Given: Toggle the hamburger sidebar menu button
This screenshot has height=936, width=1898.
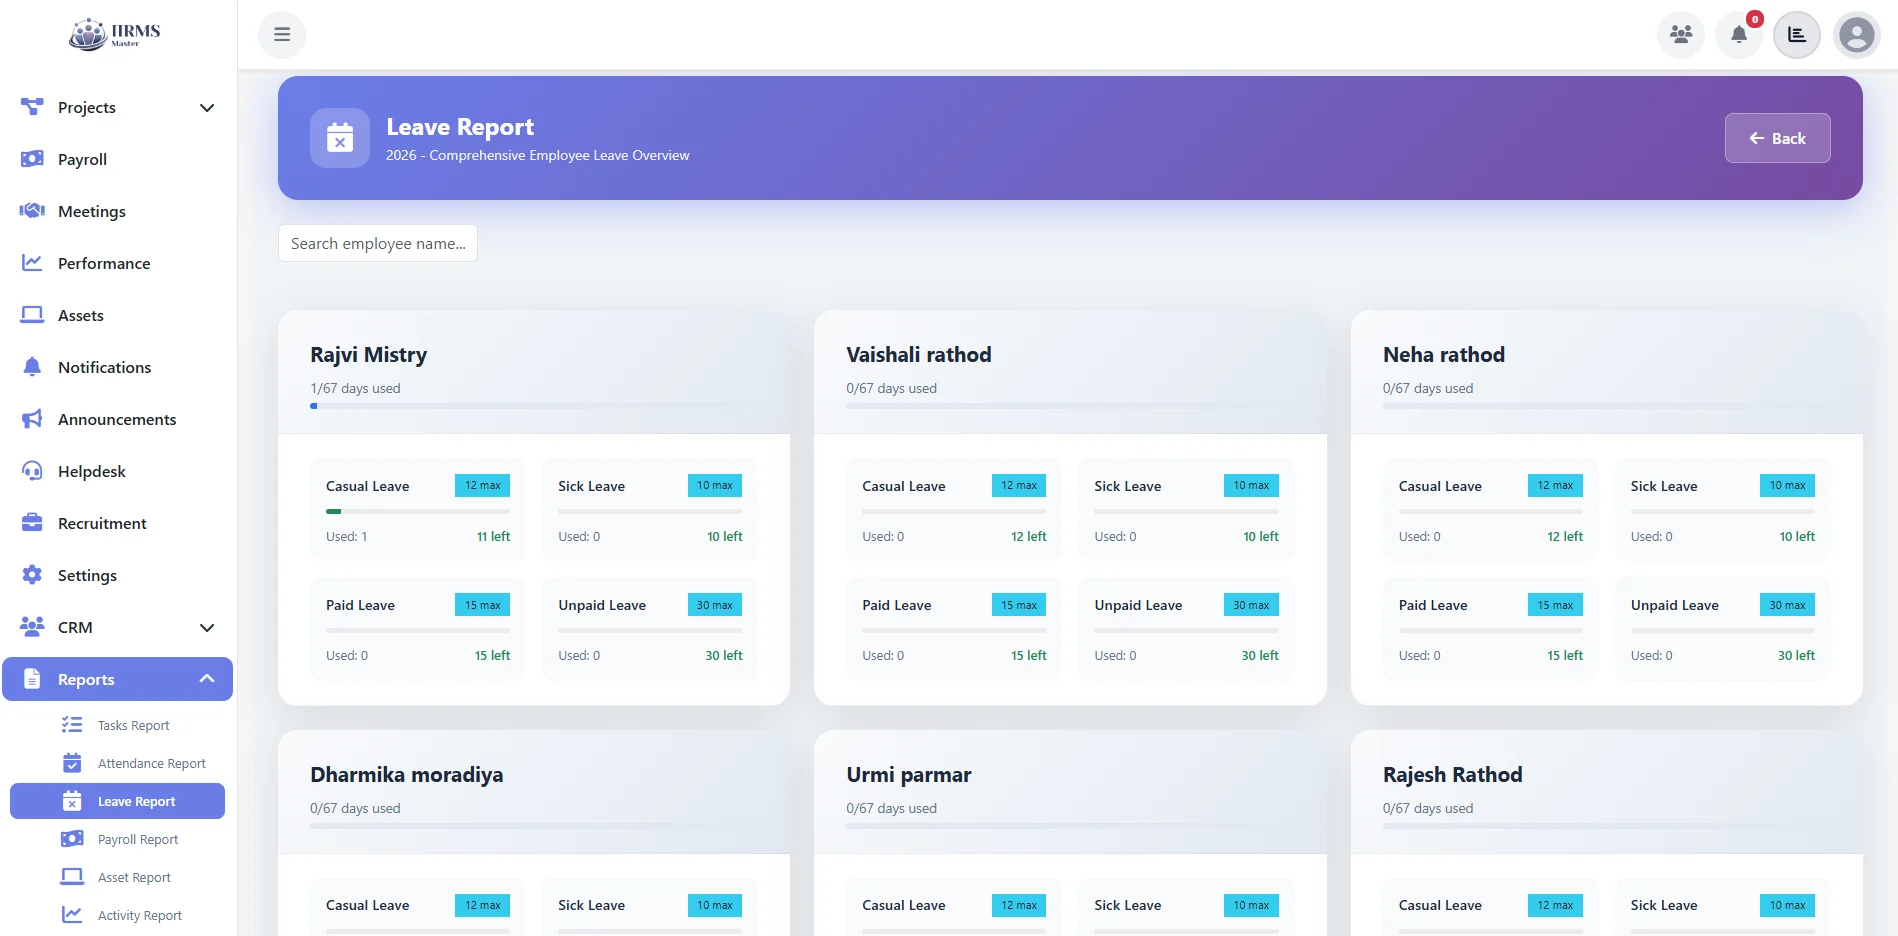Looking at the screenshot, I should (282, 34).
